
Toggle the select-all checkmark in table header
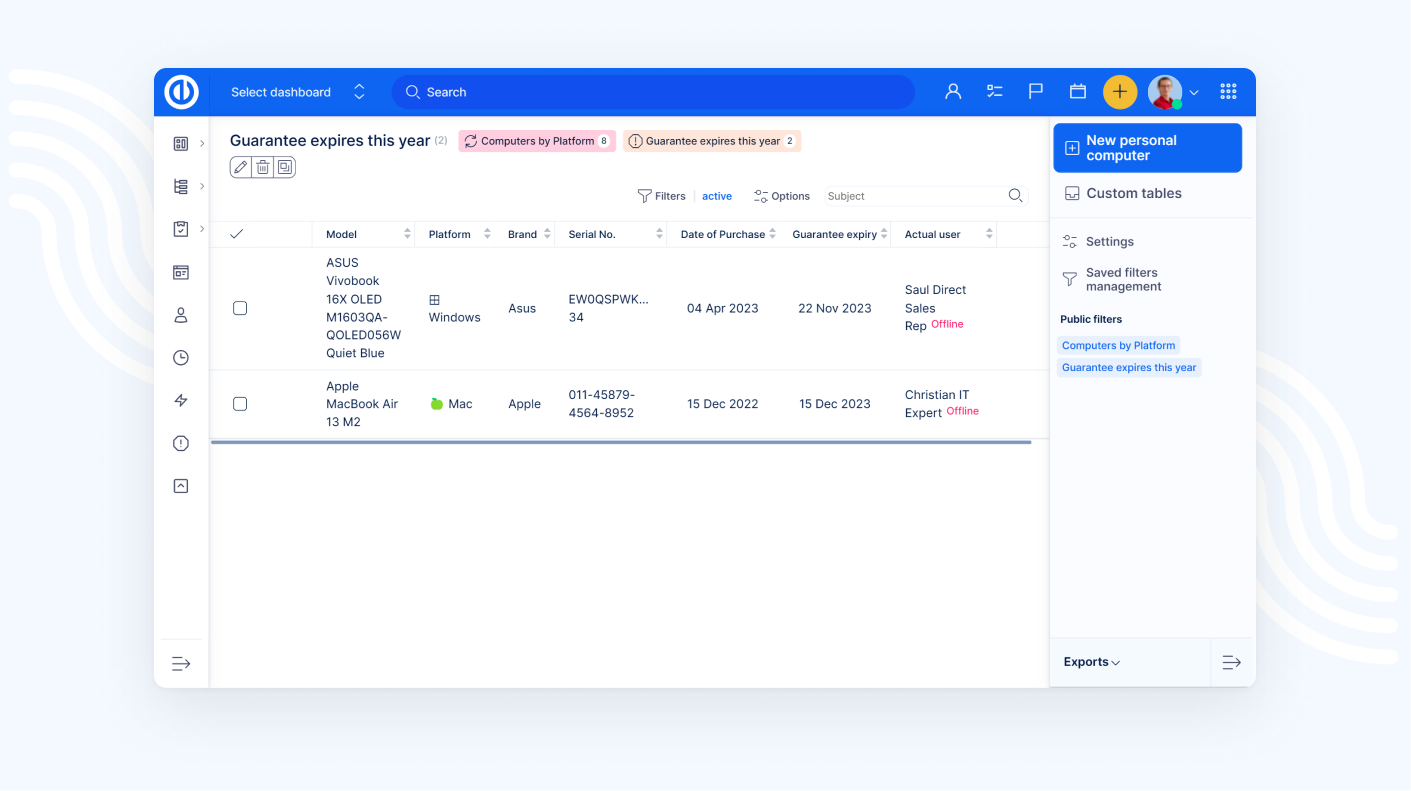(x=237, y=234)
